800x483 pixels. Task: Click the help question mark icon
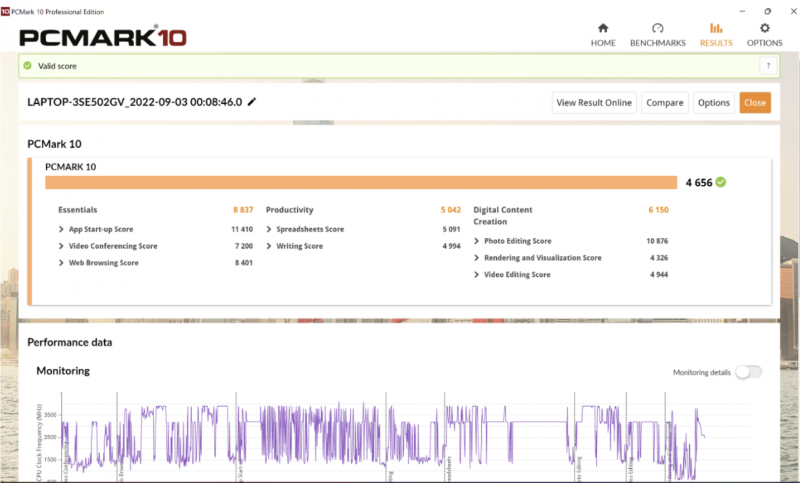click(x=768, y=66)
